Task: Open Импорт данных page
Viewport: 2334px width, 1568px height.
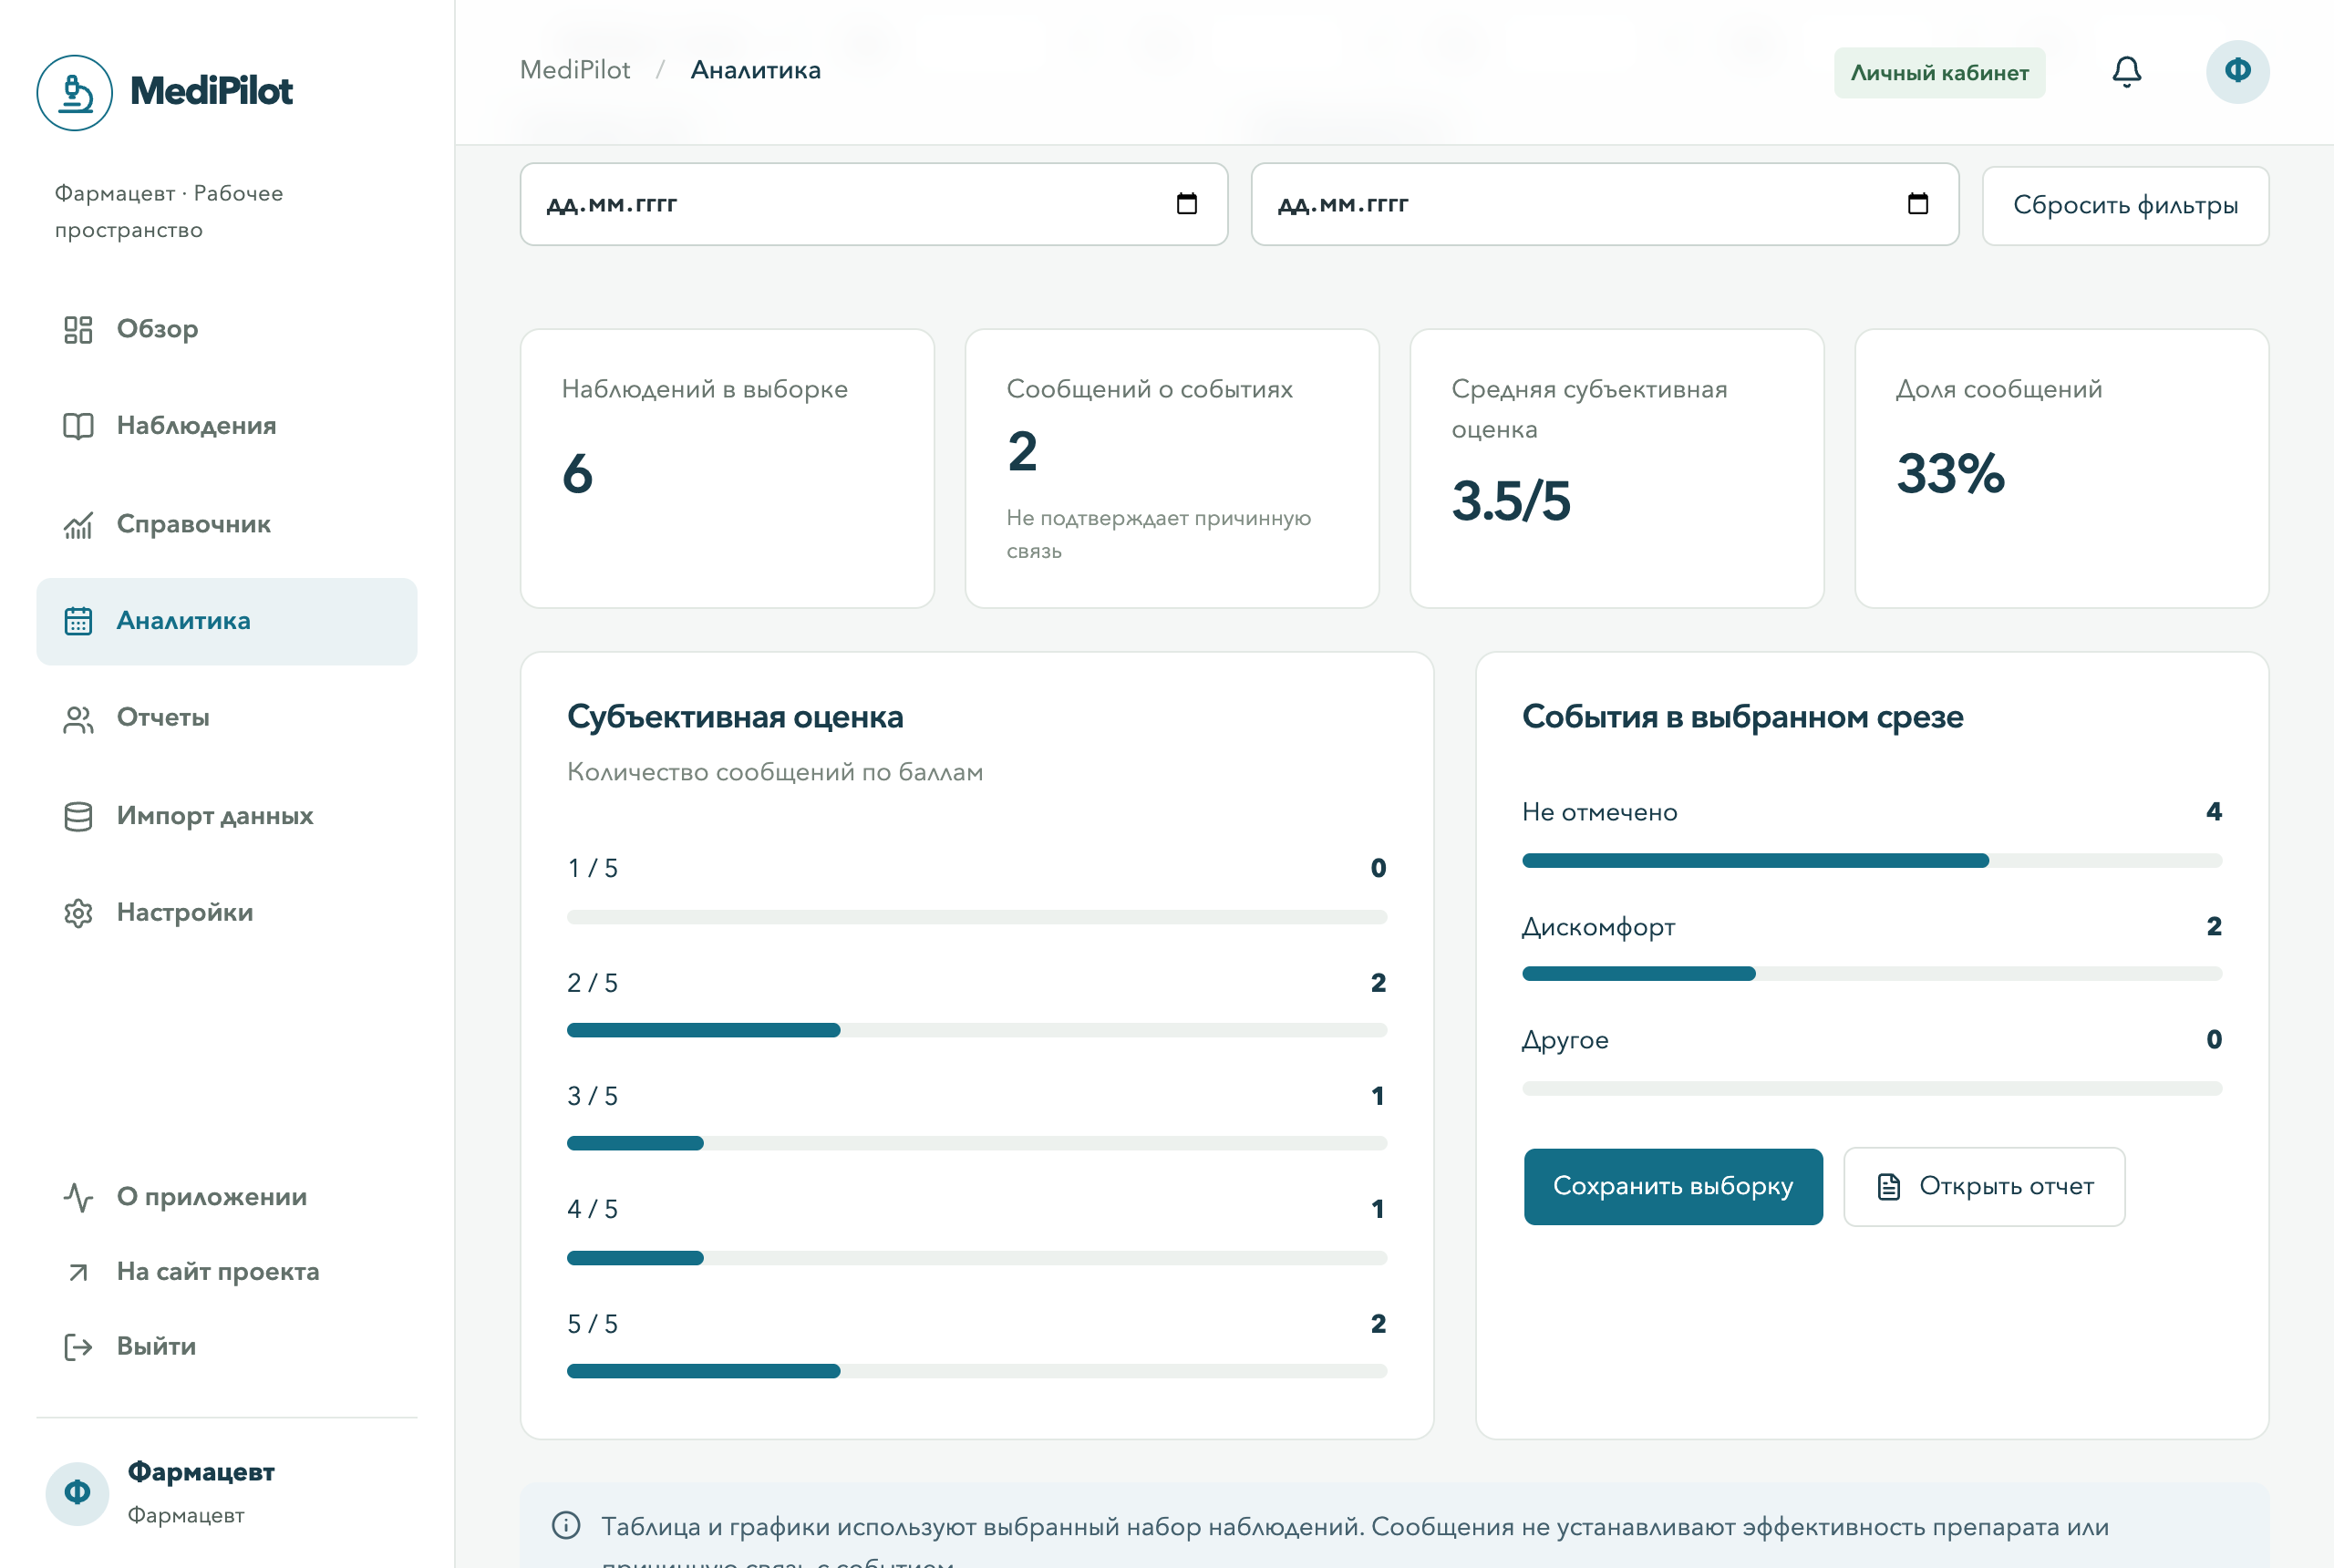Action: (227, 816)
